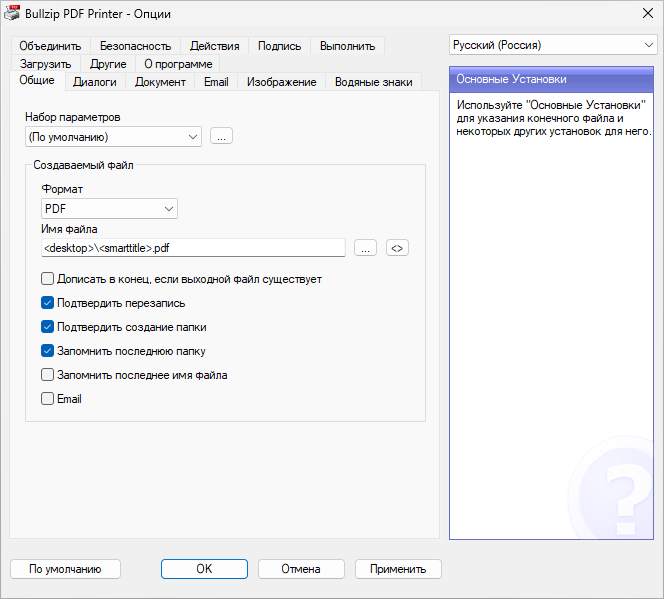This screenshot has width=664, height=599.
Task: Open the Безопасность tab
Action: [136, 46]
